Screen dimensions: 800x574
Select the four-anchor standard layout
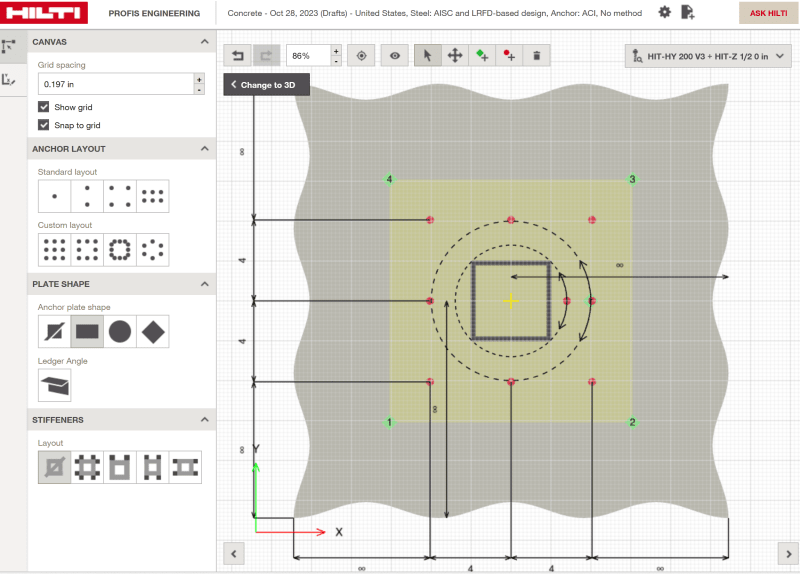coord(120,196)
